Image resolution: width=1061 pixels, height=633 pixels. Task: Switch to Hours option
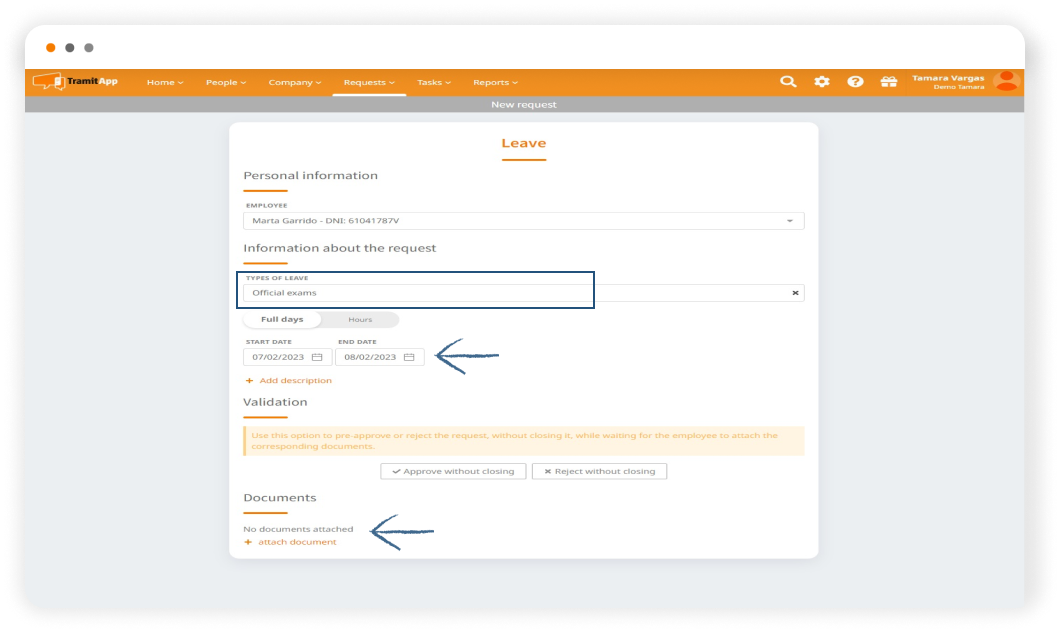(360, 320)
